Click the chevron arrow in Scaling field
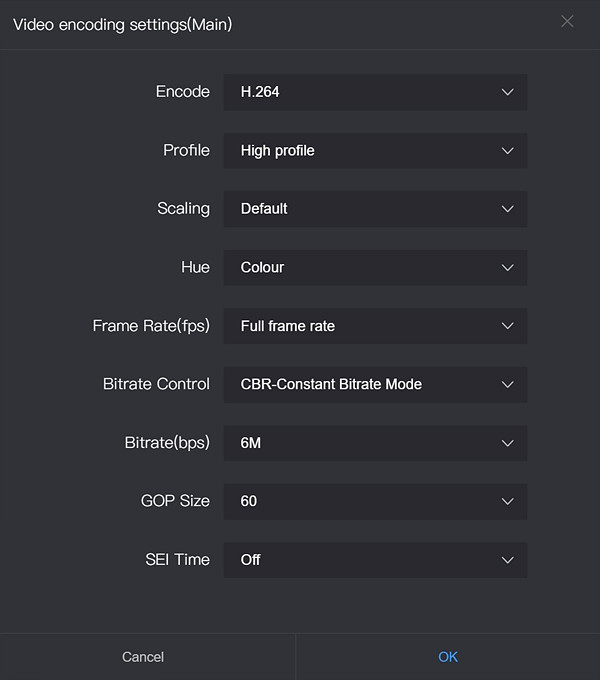 pos(507,209)
